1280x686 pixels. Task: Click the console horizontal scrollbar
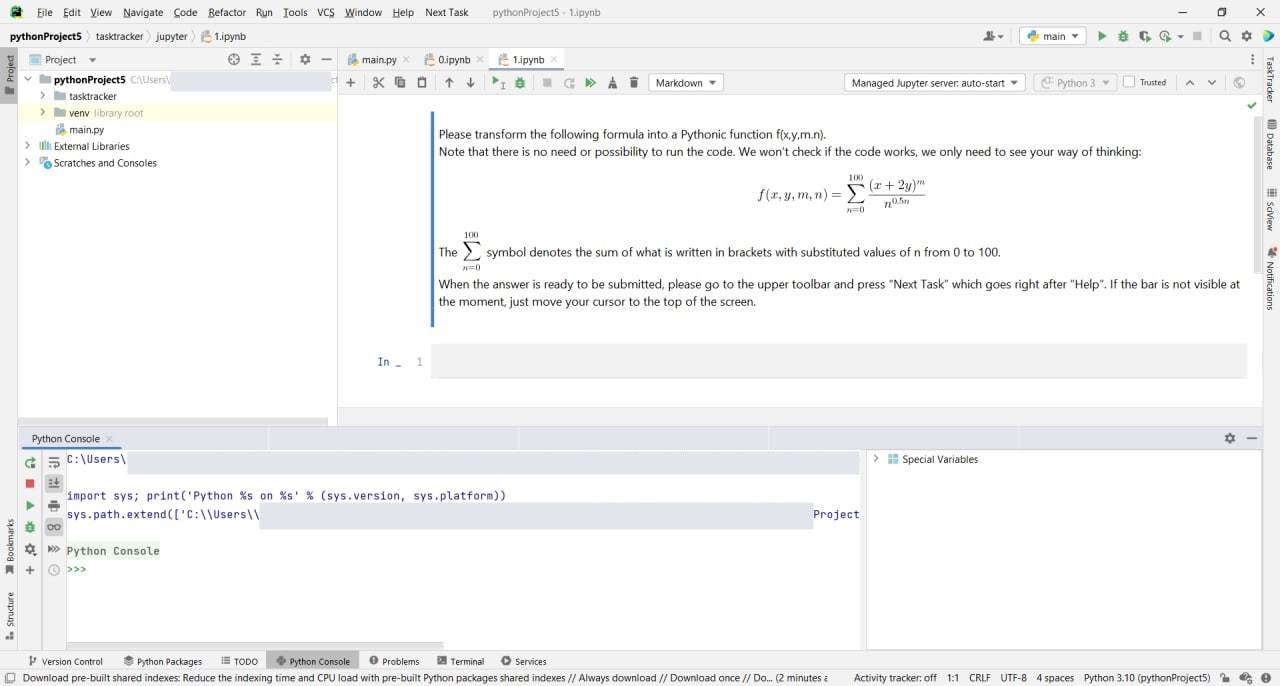click(x=255, y=645)
